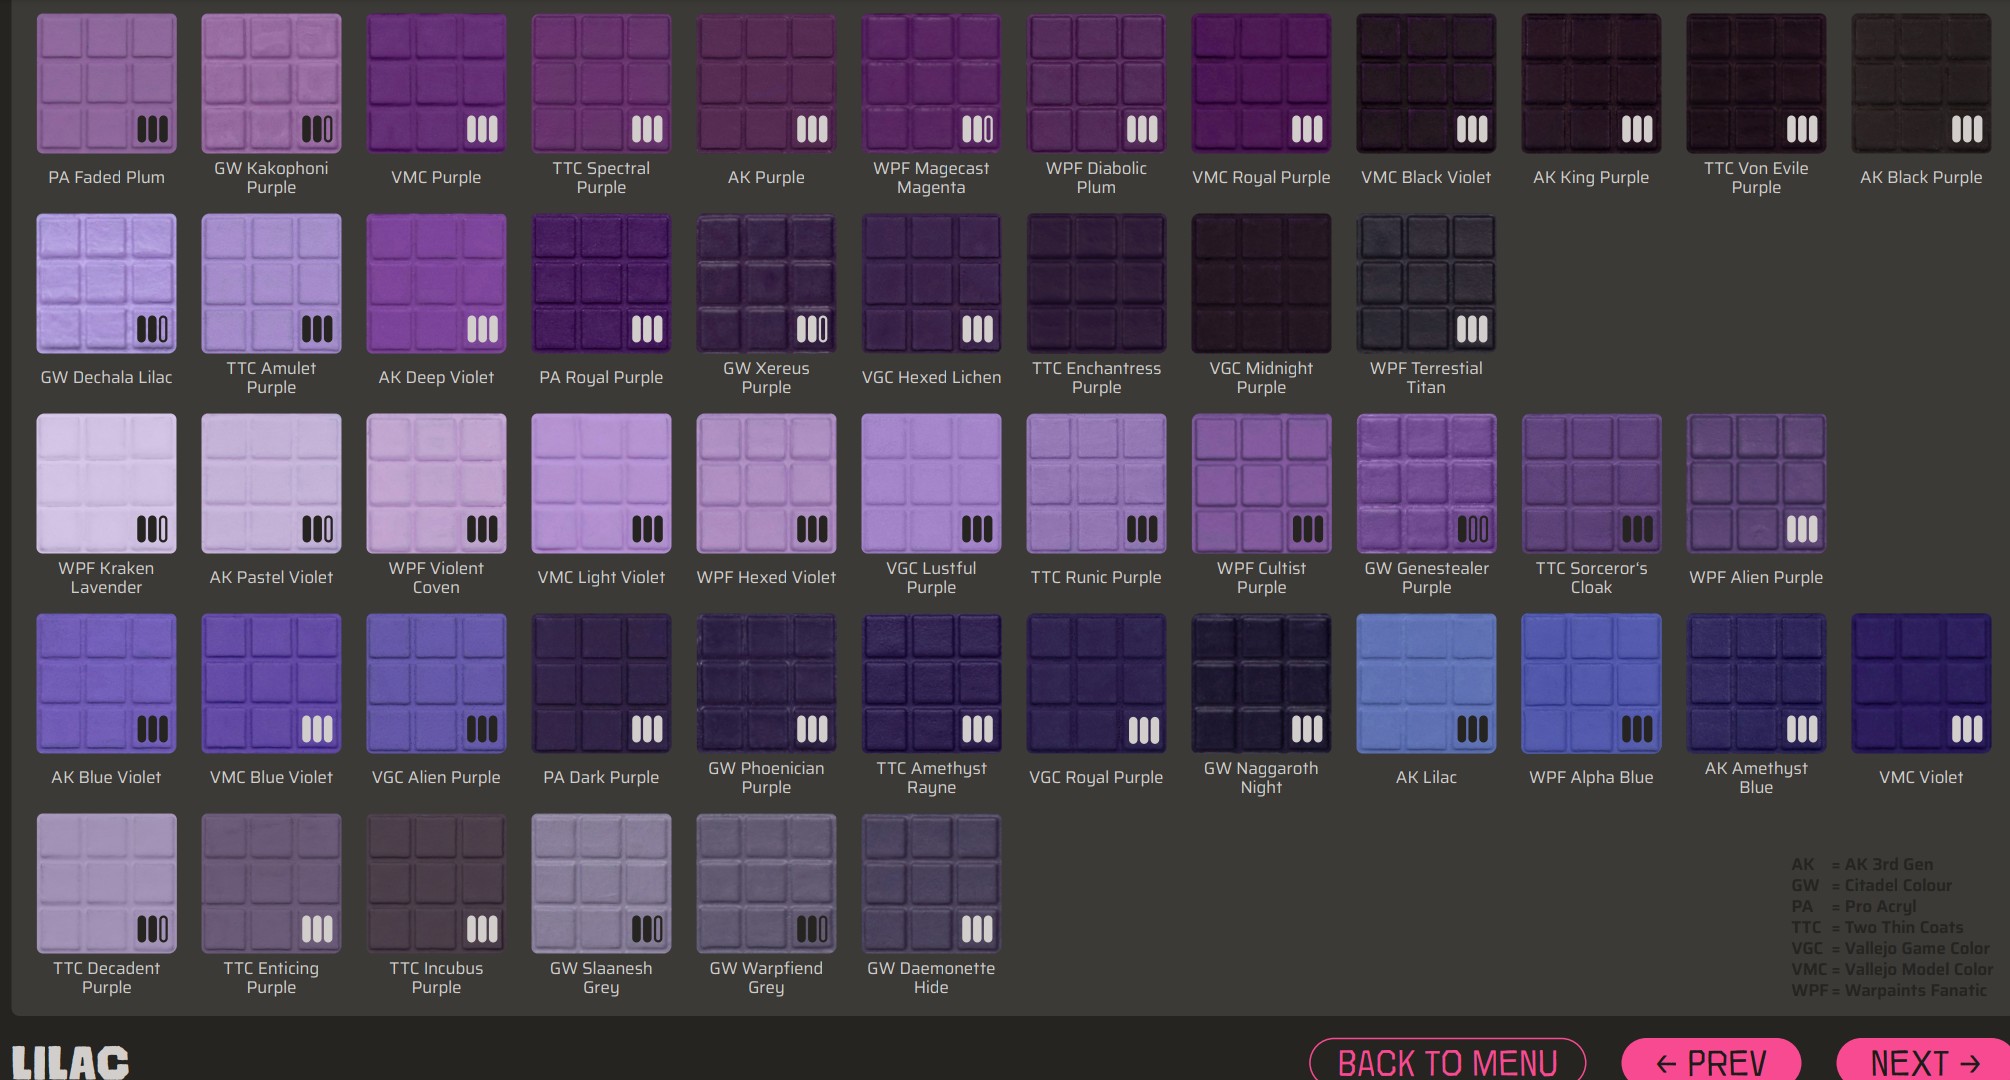
Task: Select WPF Alpha Blue swatch
Action: tap(1591, 683)
